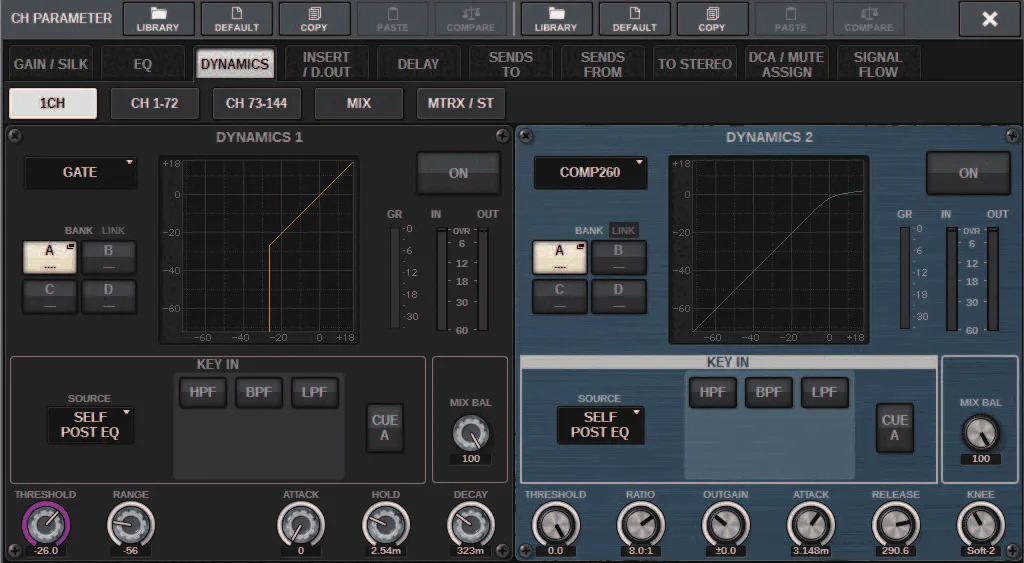Viewport: 1024px width, 563px height.
Task: Open the GATE type dropdown in Dynamics 1
Action: click(80, 172)
